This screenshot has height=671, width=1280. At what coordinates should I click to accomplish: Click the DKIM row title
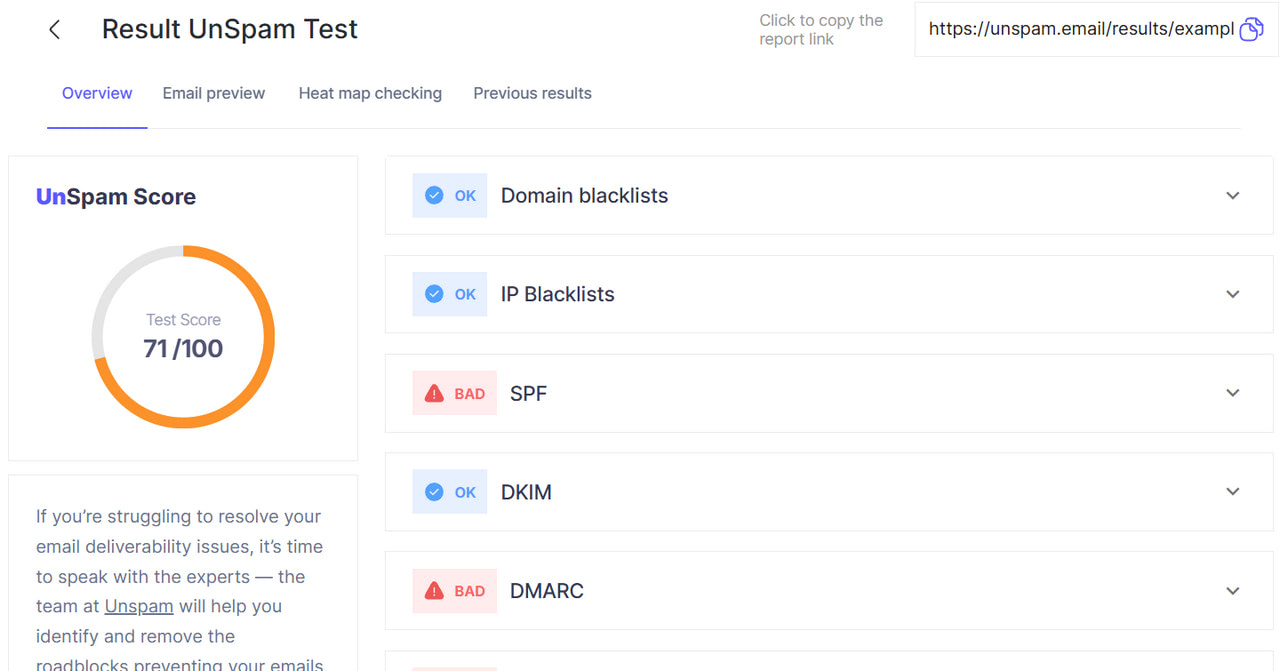pos(526,492)
